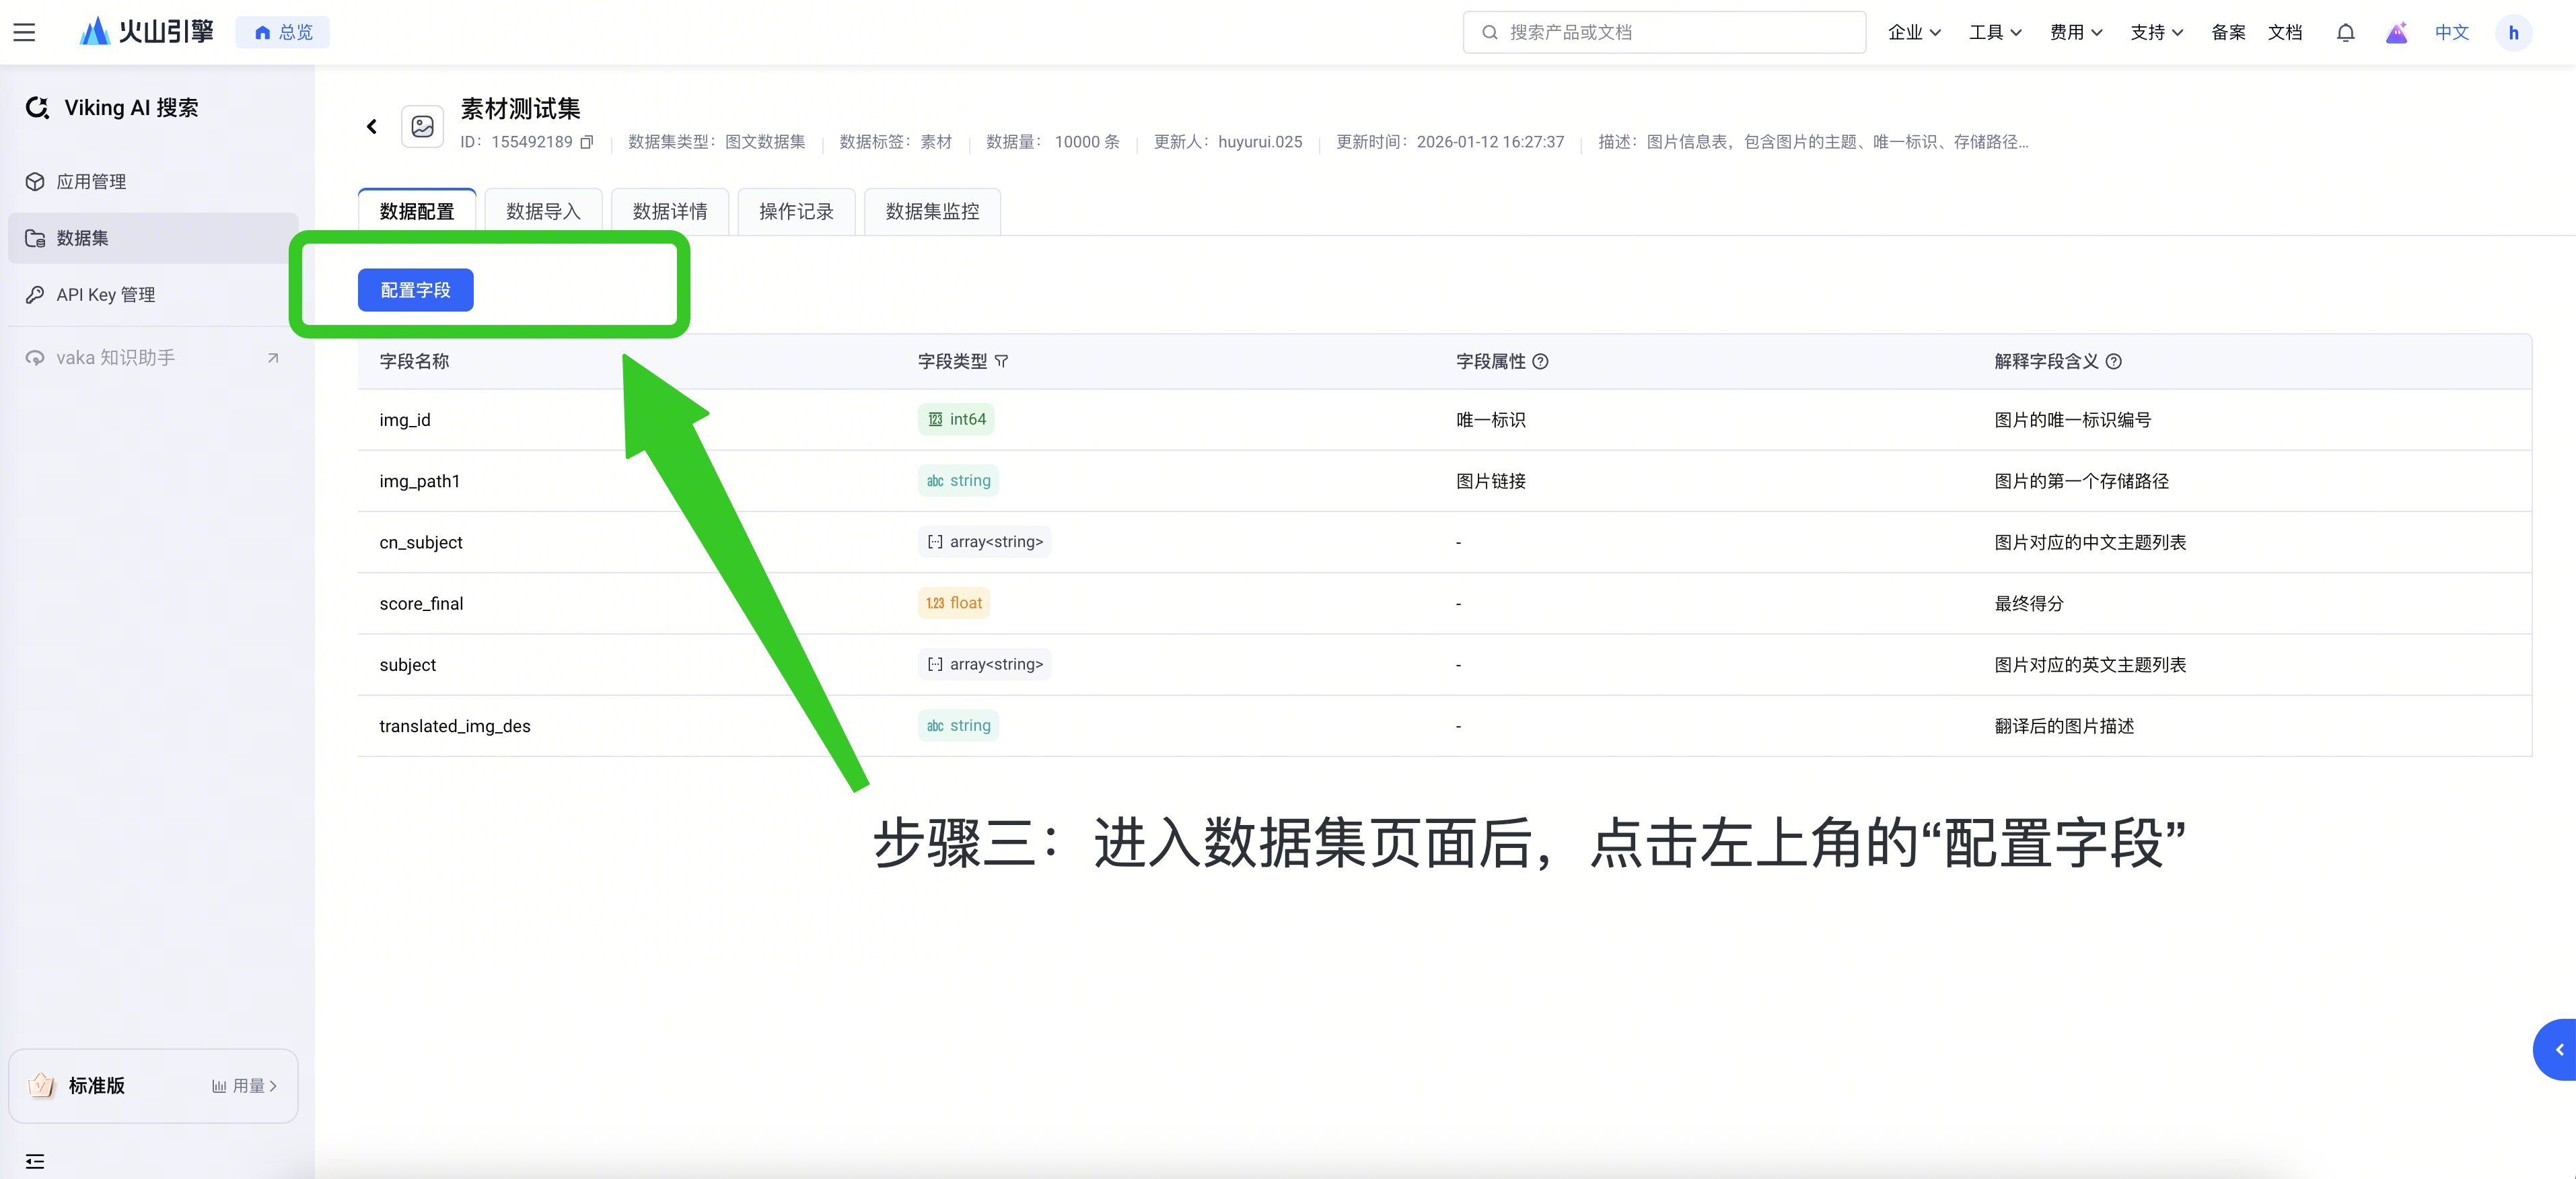The width and height of the screenshot is (2576, 1179).
Task: Open the hamburger menu at top left
Action: (24, 32)
